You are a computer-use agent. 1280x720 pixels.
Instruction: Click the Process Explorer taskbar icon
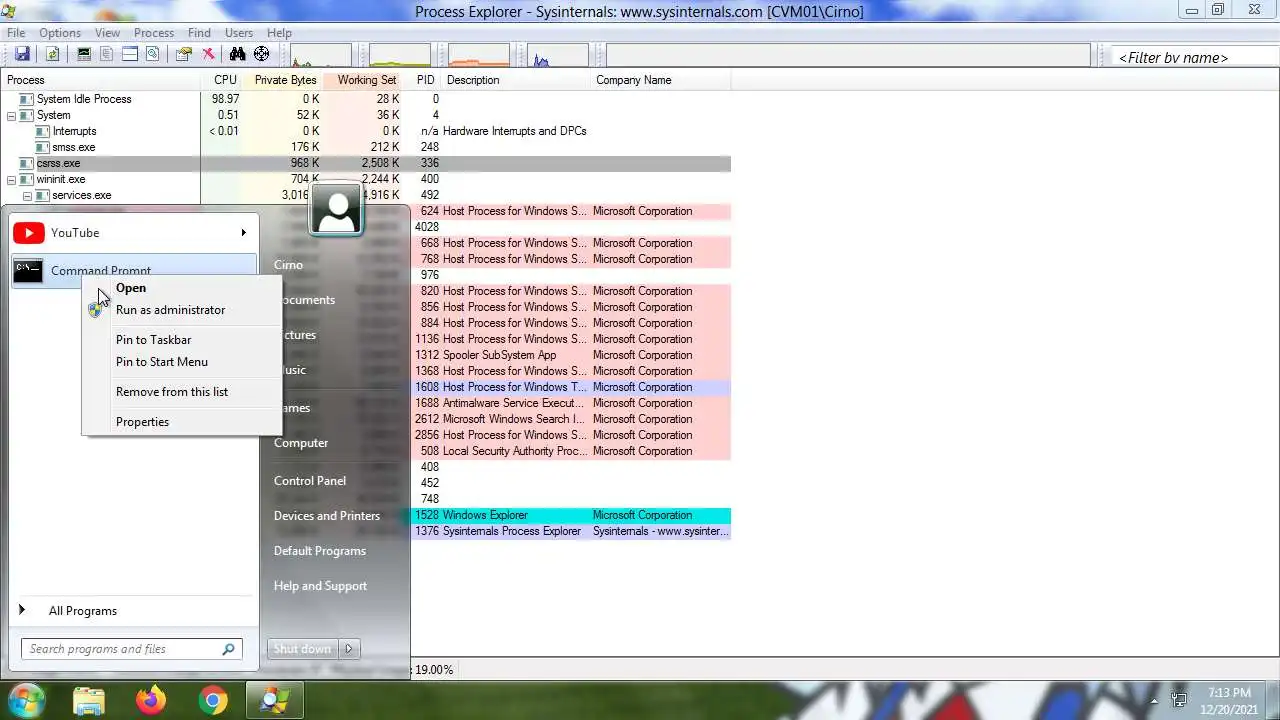[275, 700]
